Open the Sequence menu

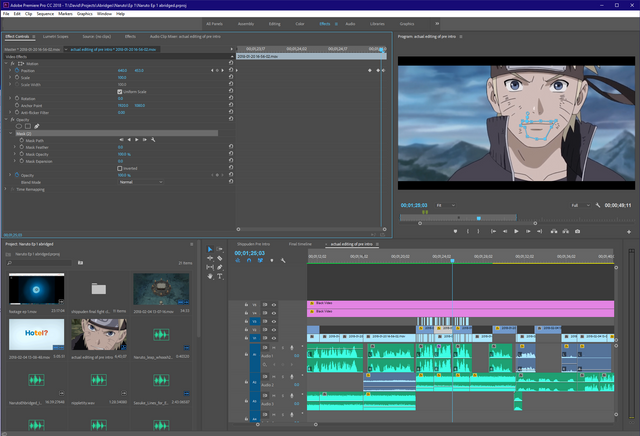45,13
